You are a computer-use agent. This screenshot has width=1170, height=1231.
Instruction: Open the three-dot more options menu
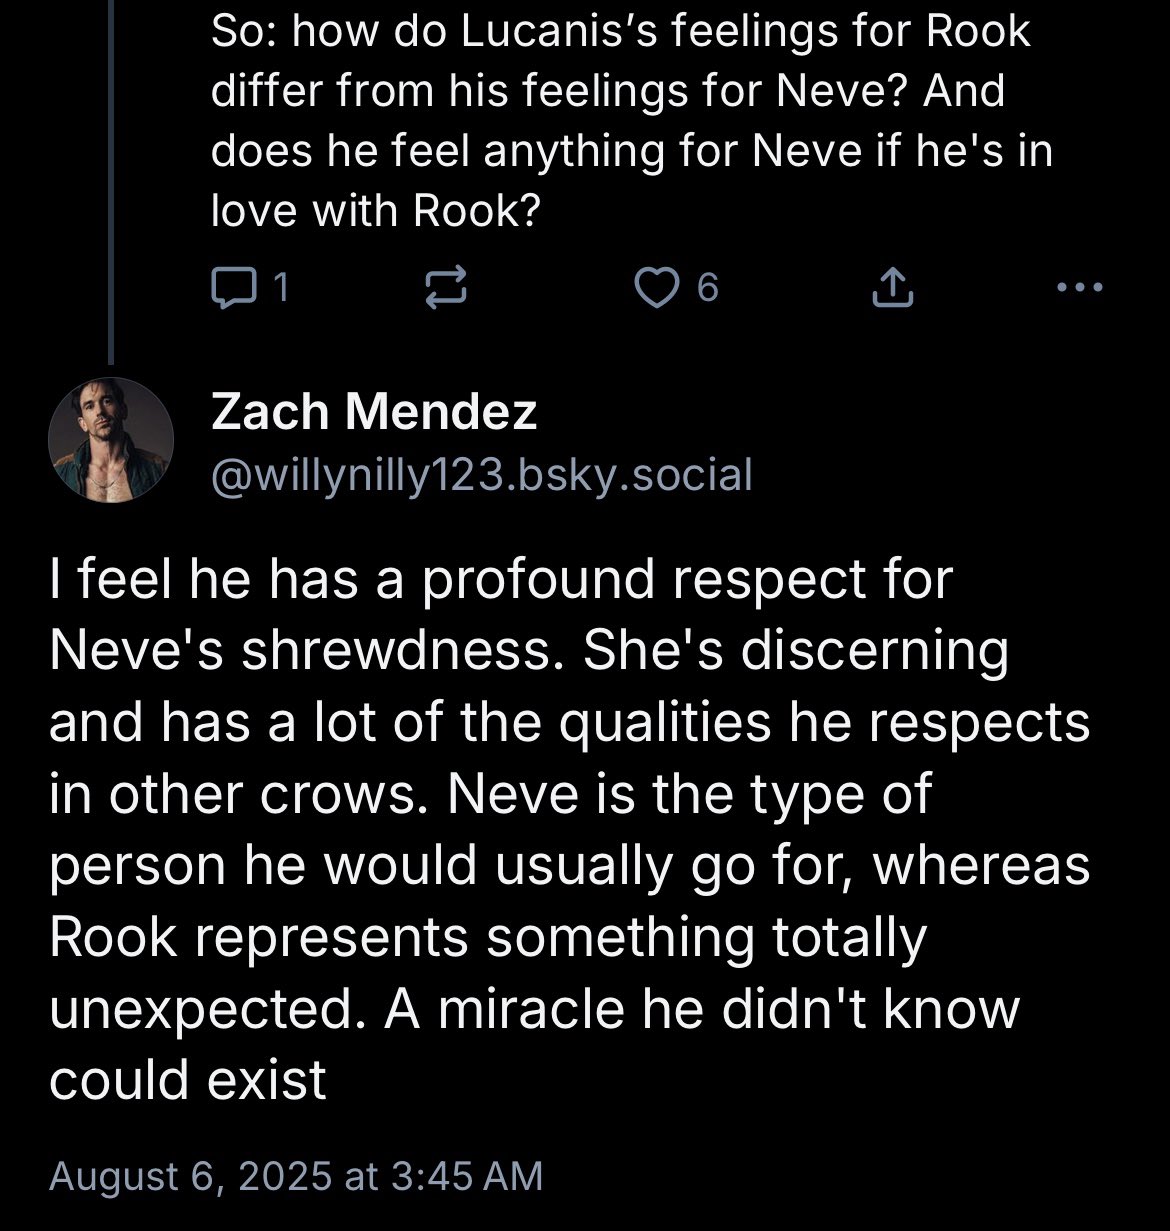(1080, 288)
